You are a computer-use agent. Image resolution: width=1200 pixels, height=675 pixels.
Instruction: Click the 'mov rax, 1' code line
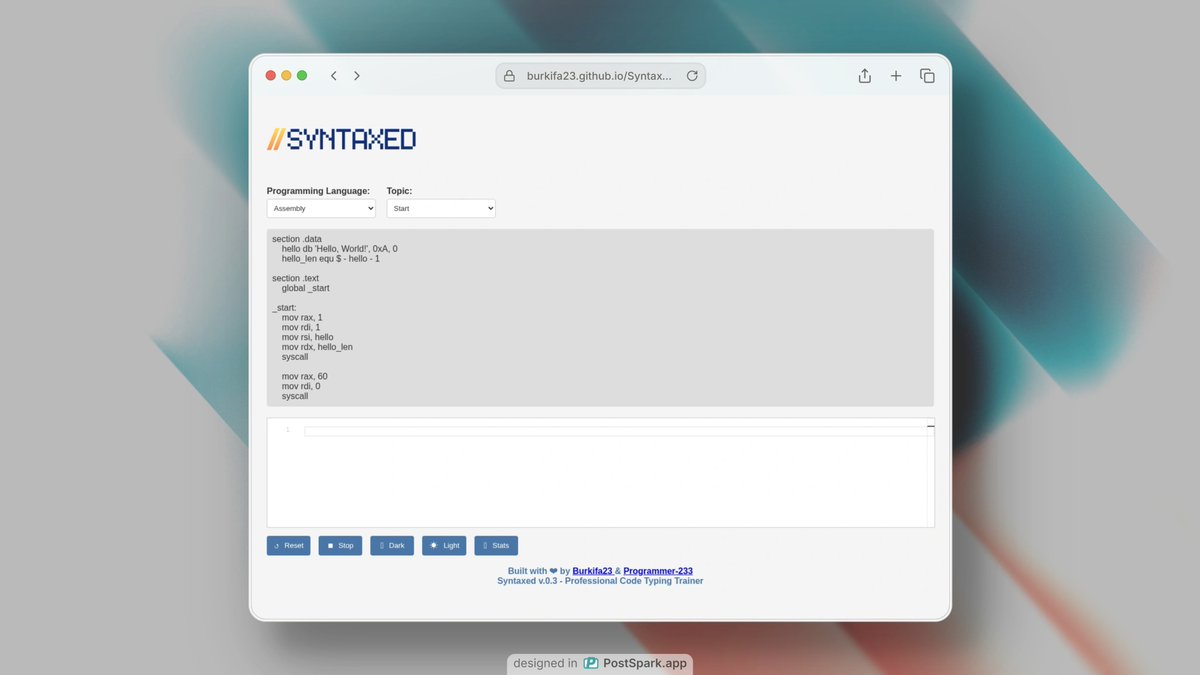[x=302, y=317]
